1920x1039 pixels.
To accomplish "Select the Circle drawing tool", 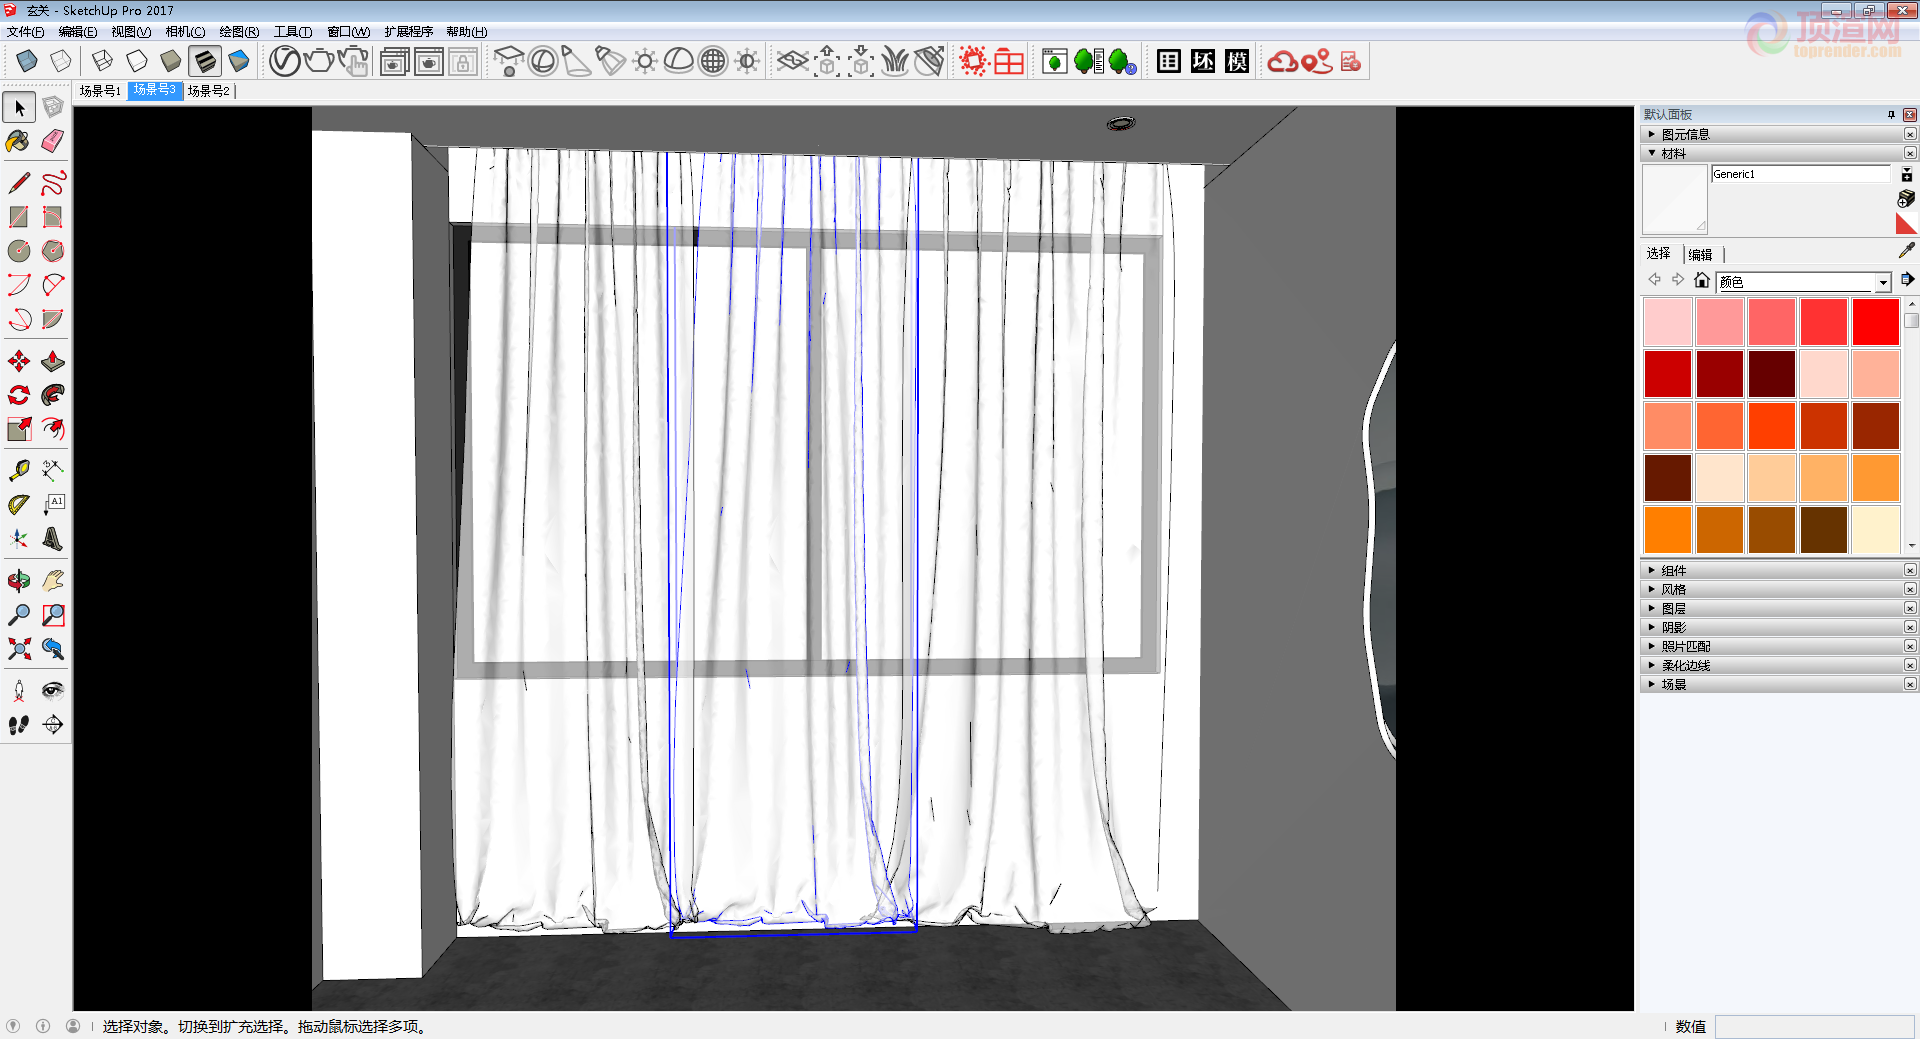I will [x=19, y=251].
